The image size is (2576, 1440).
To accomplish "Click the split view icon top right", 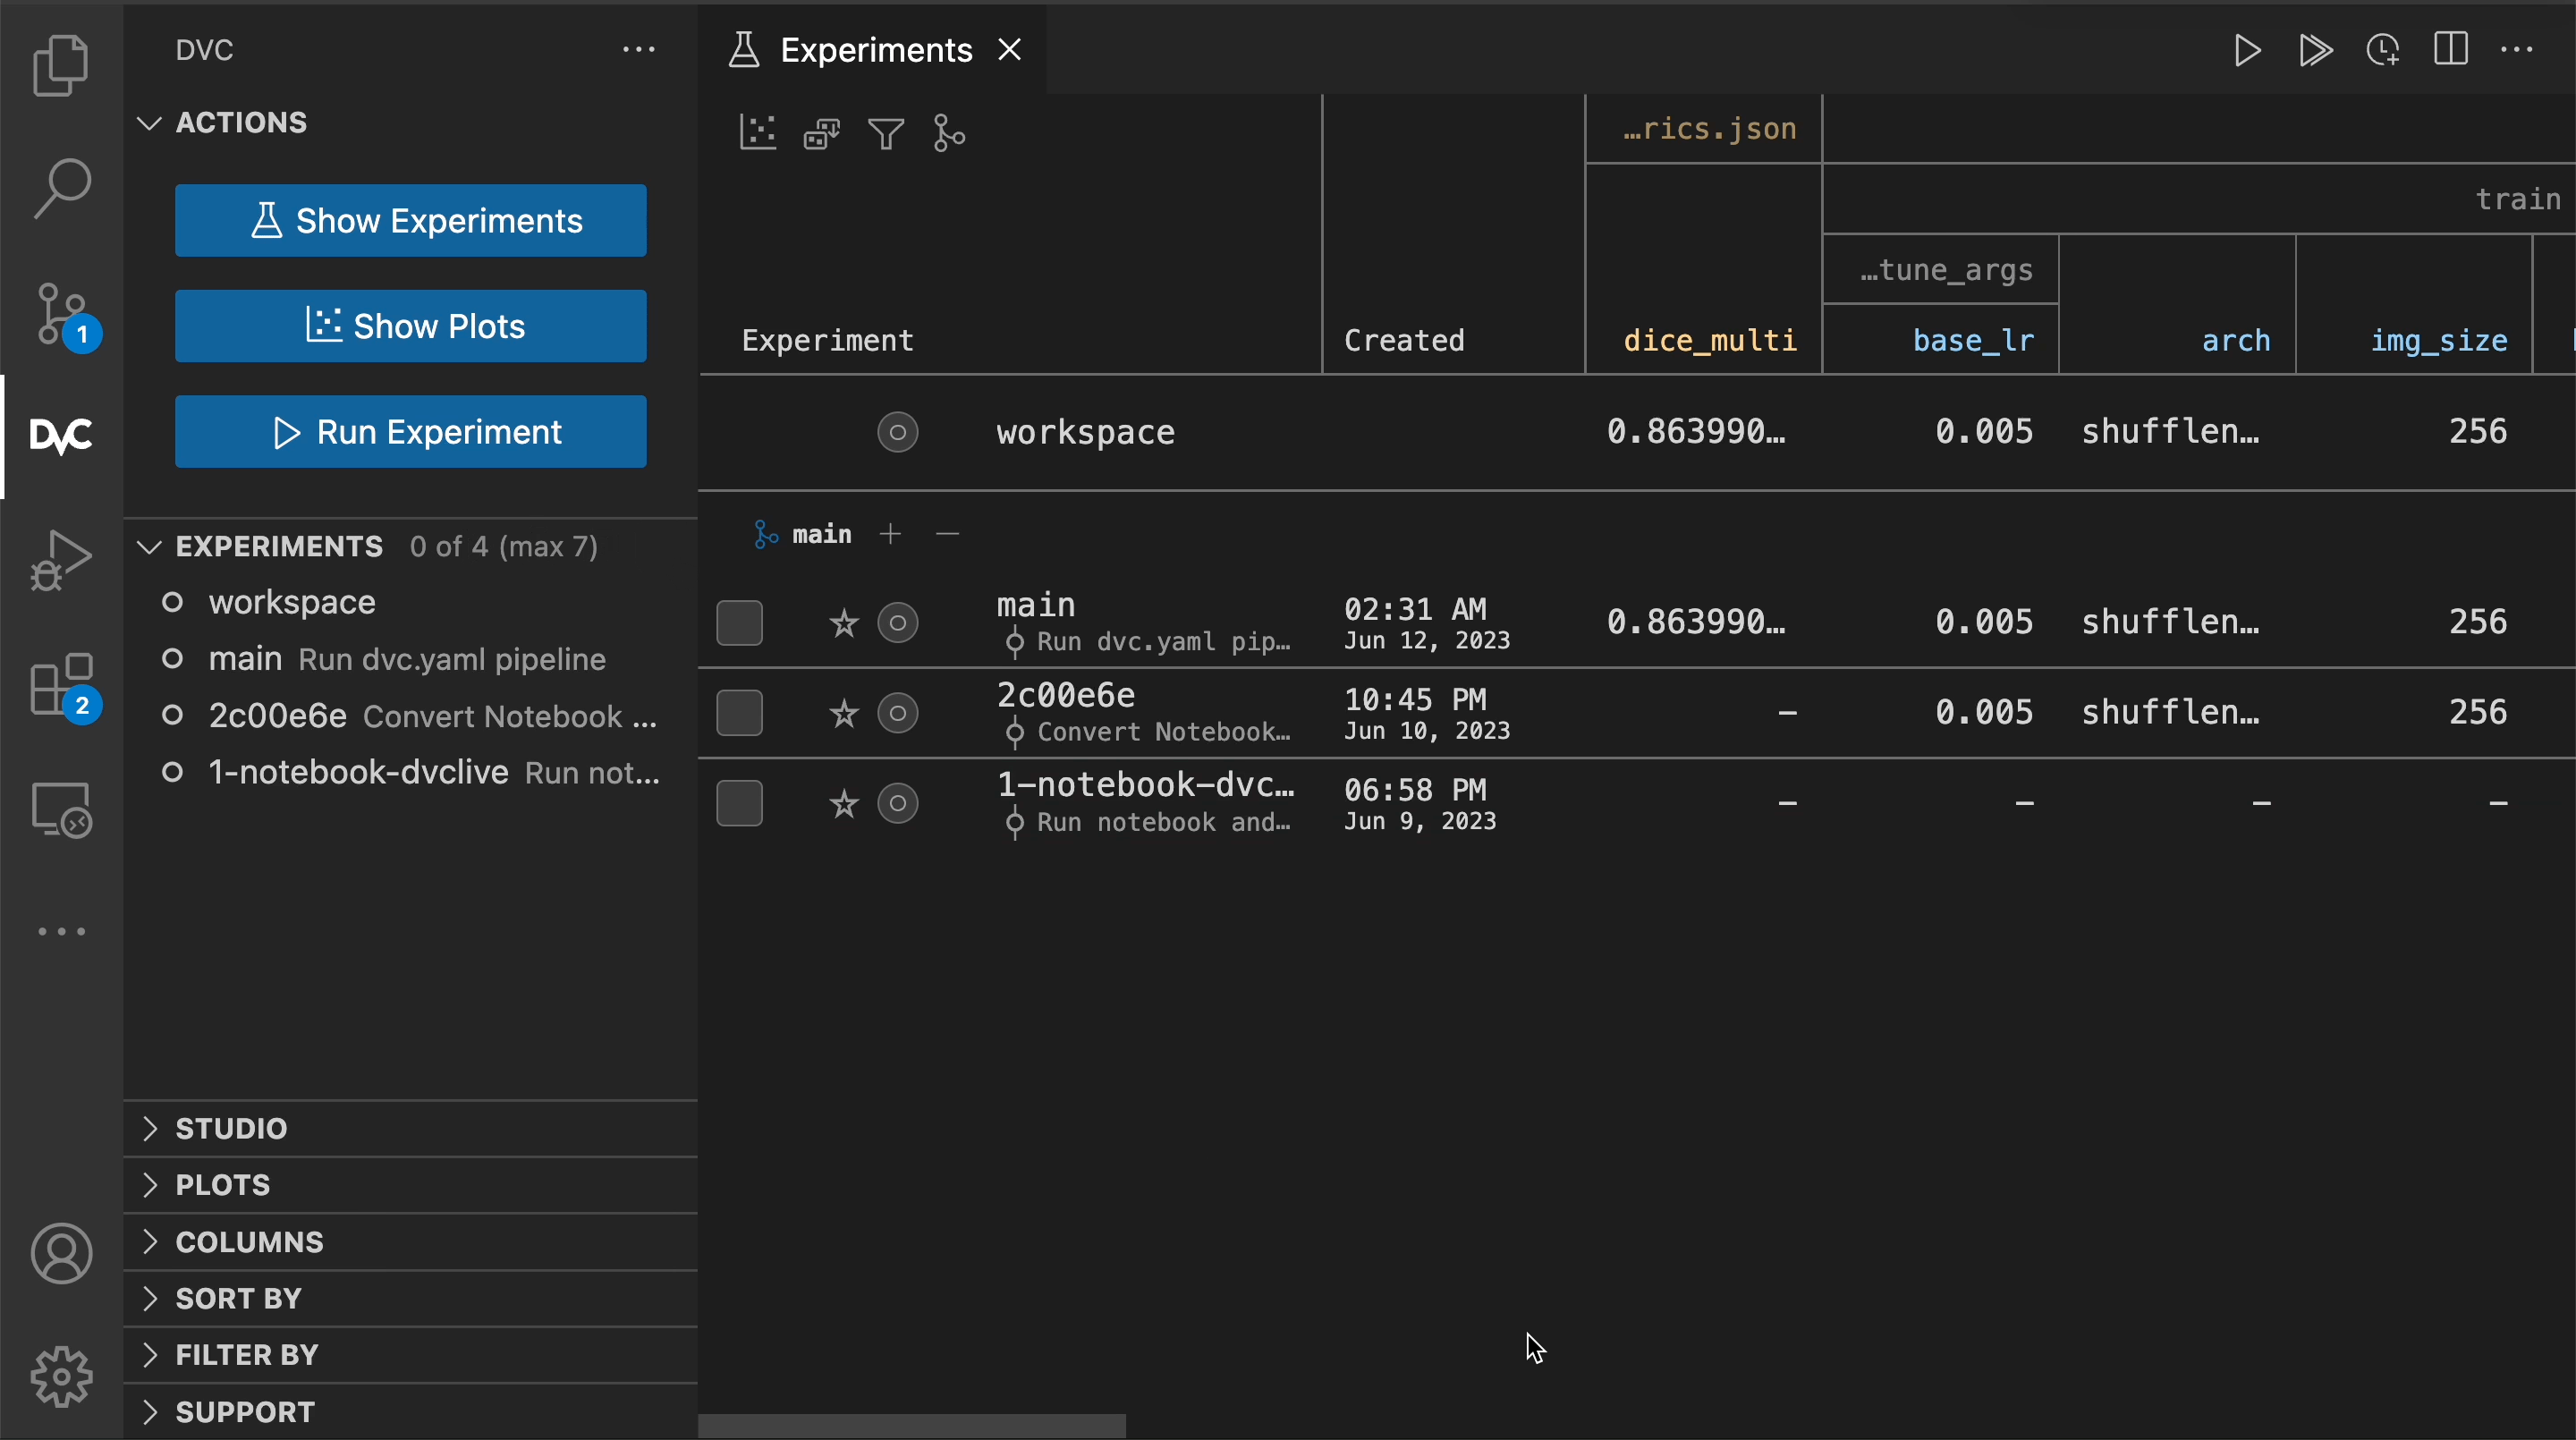I will [2451, 49].
